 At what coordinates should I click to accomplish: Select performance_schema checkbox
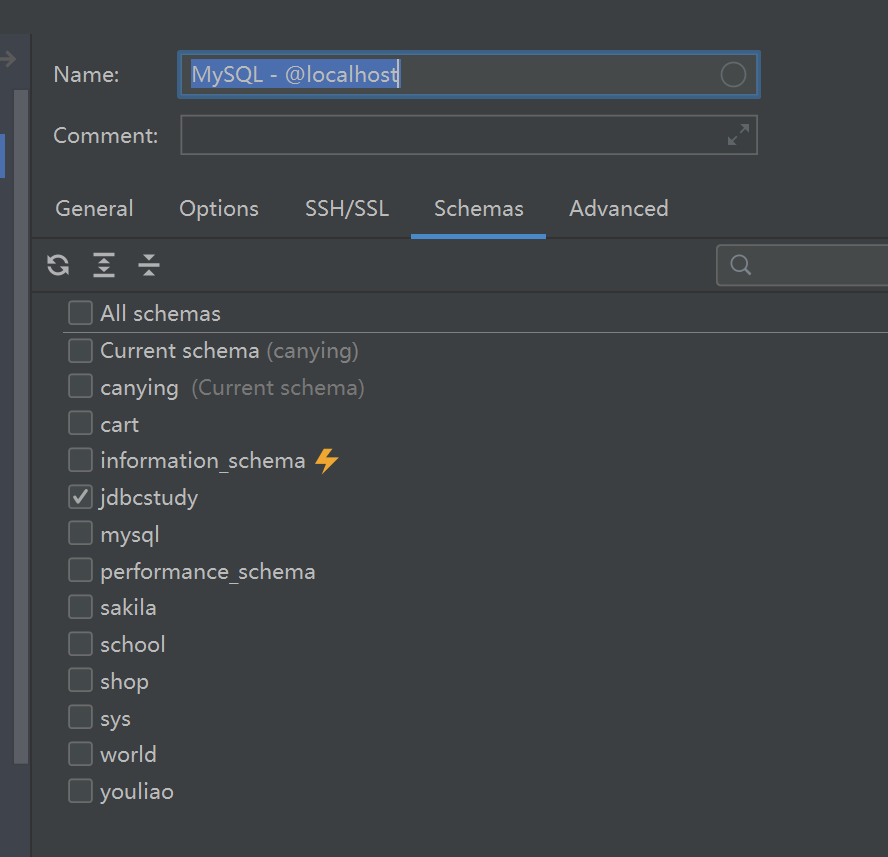tap(80, 570)
